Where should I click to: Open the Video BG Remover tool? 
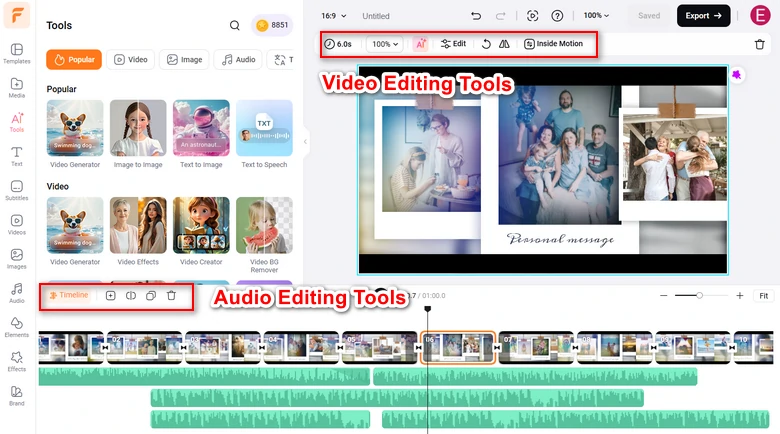[264, 235]
